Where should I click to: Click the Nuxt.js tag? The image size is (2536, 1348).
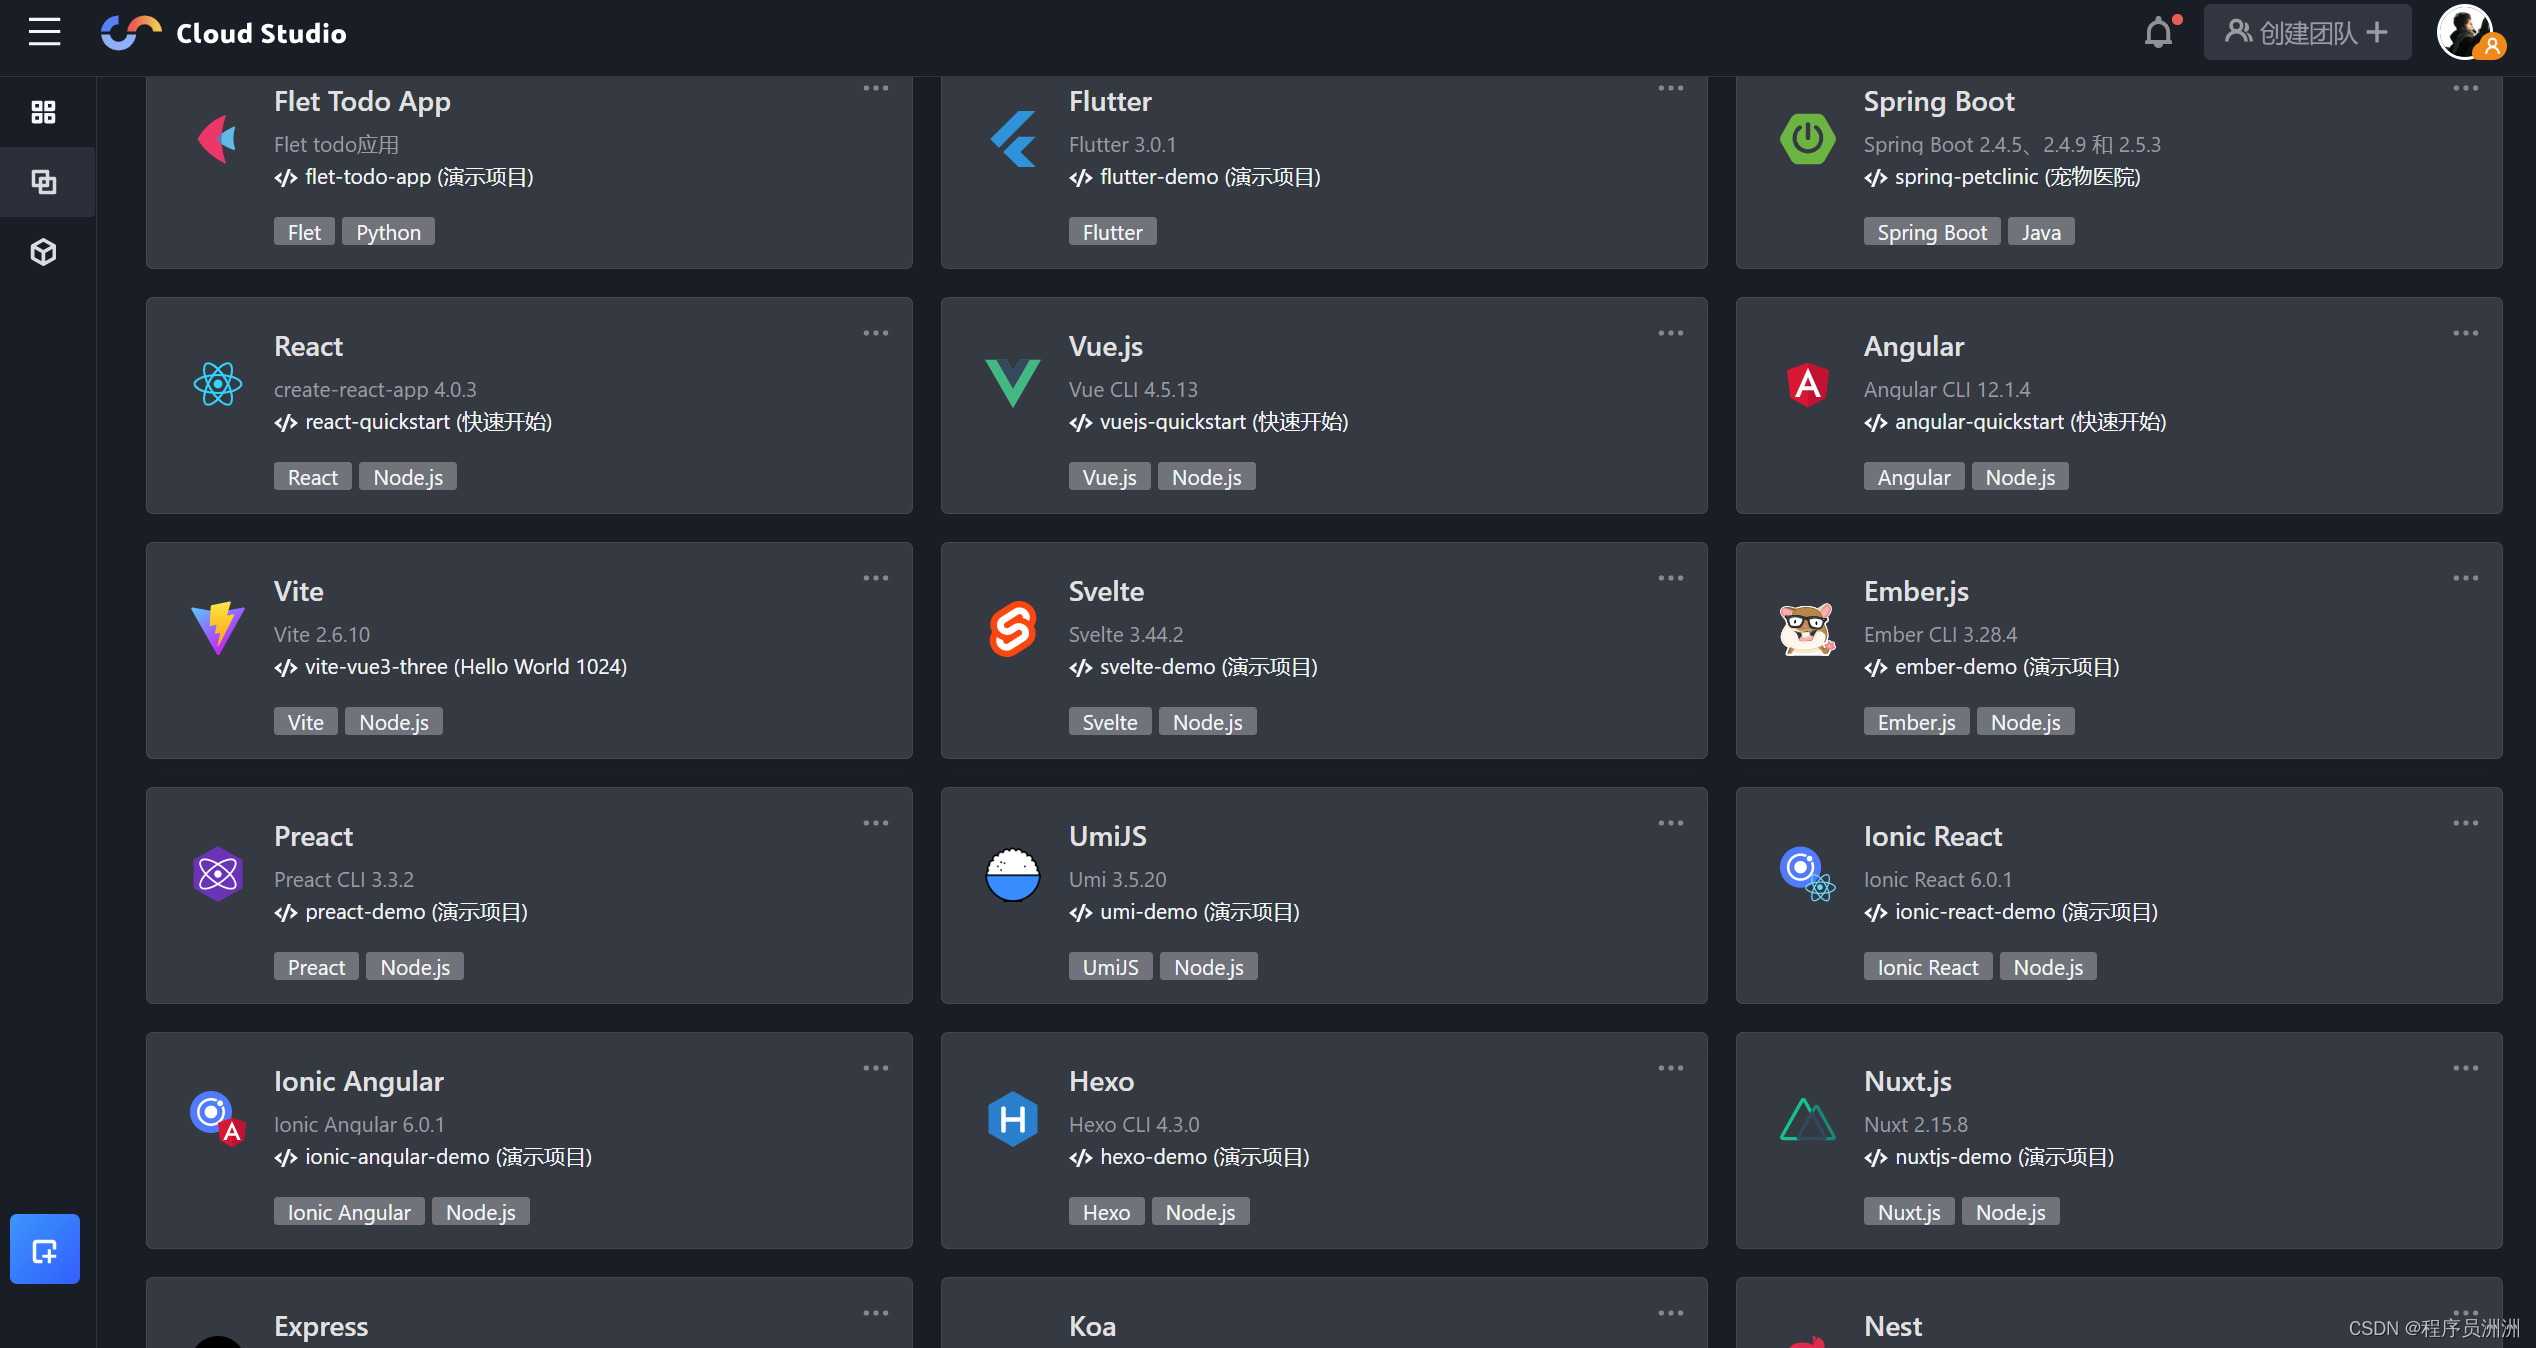1909,1212
